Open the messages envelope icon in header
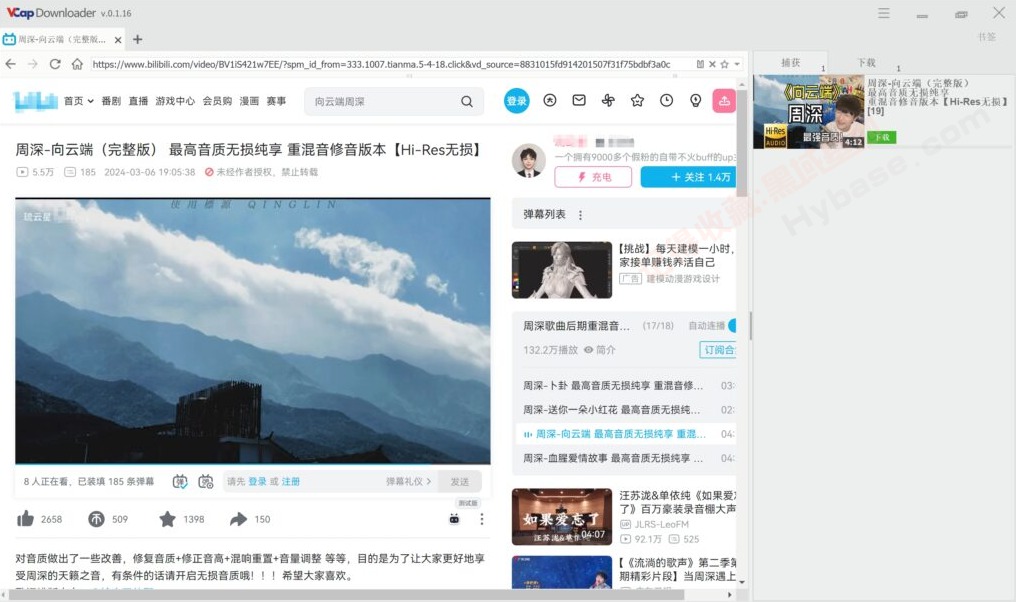This screenshot has width=1016, height=602. tap(579, 101)
